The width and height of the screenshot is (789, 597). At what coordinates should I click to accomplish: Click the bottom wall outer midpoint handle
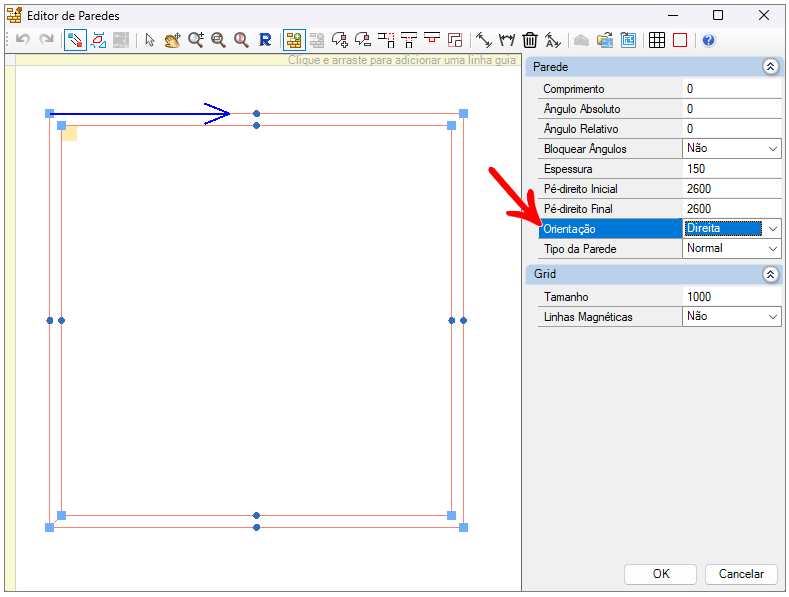(x=257, y=528)
